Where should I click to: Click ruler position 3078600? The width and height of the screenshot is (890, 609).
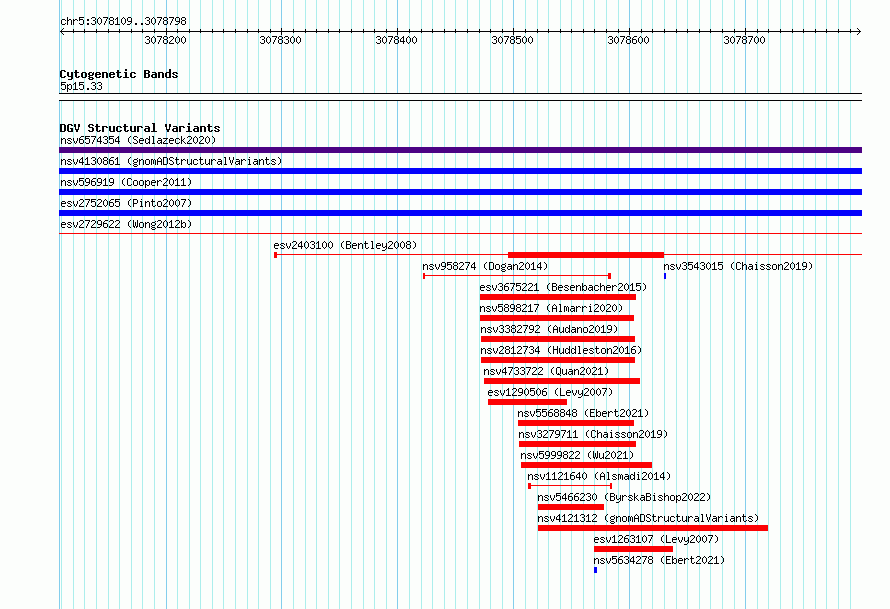tap(628, 40)
